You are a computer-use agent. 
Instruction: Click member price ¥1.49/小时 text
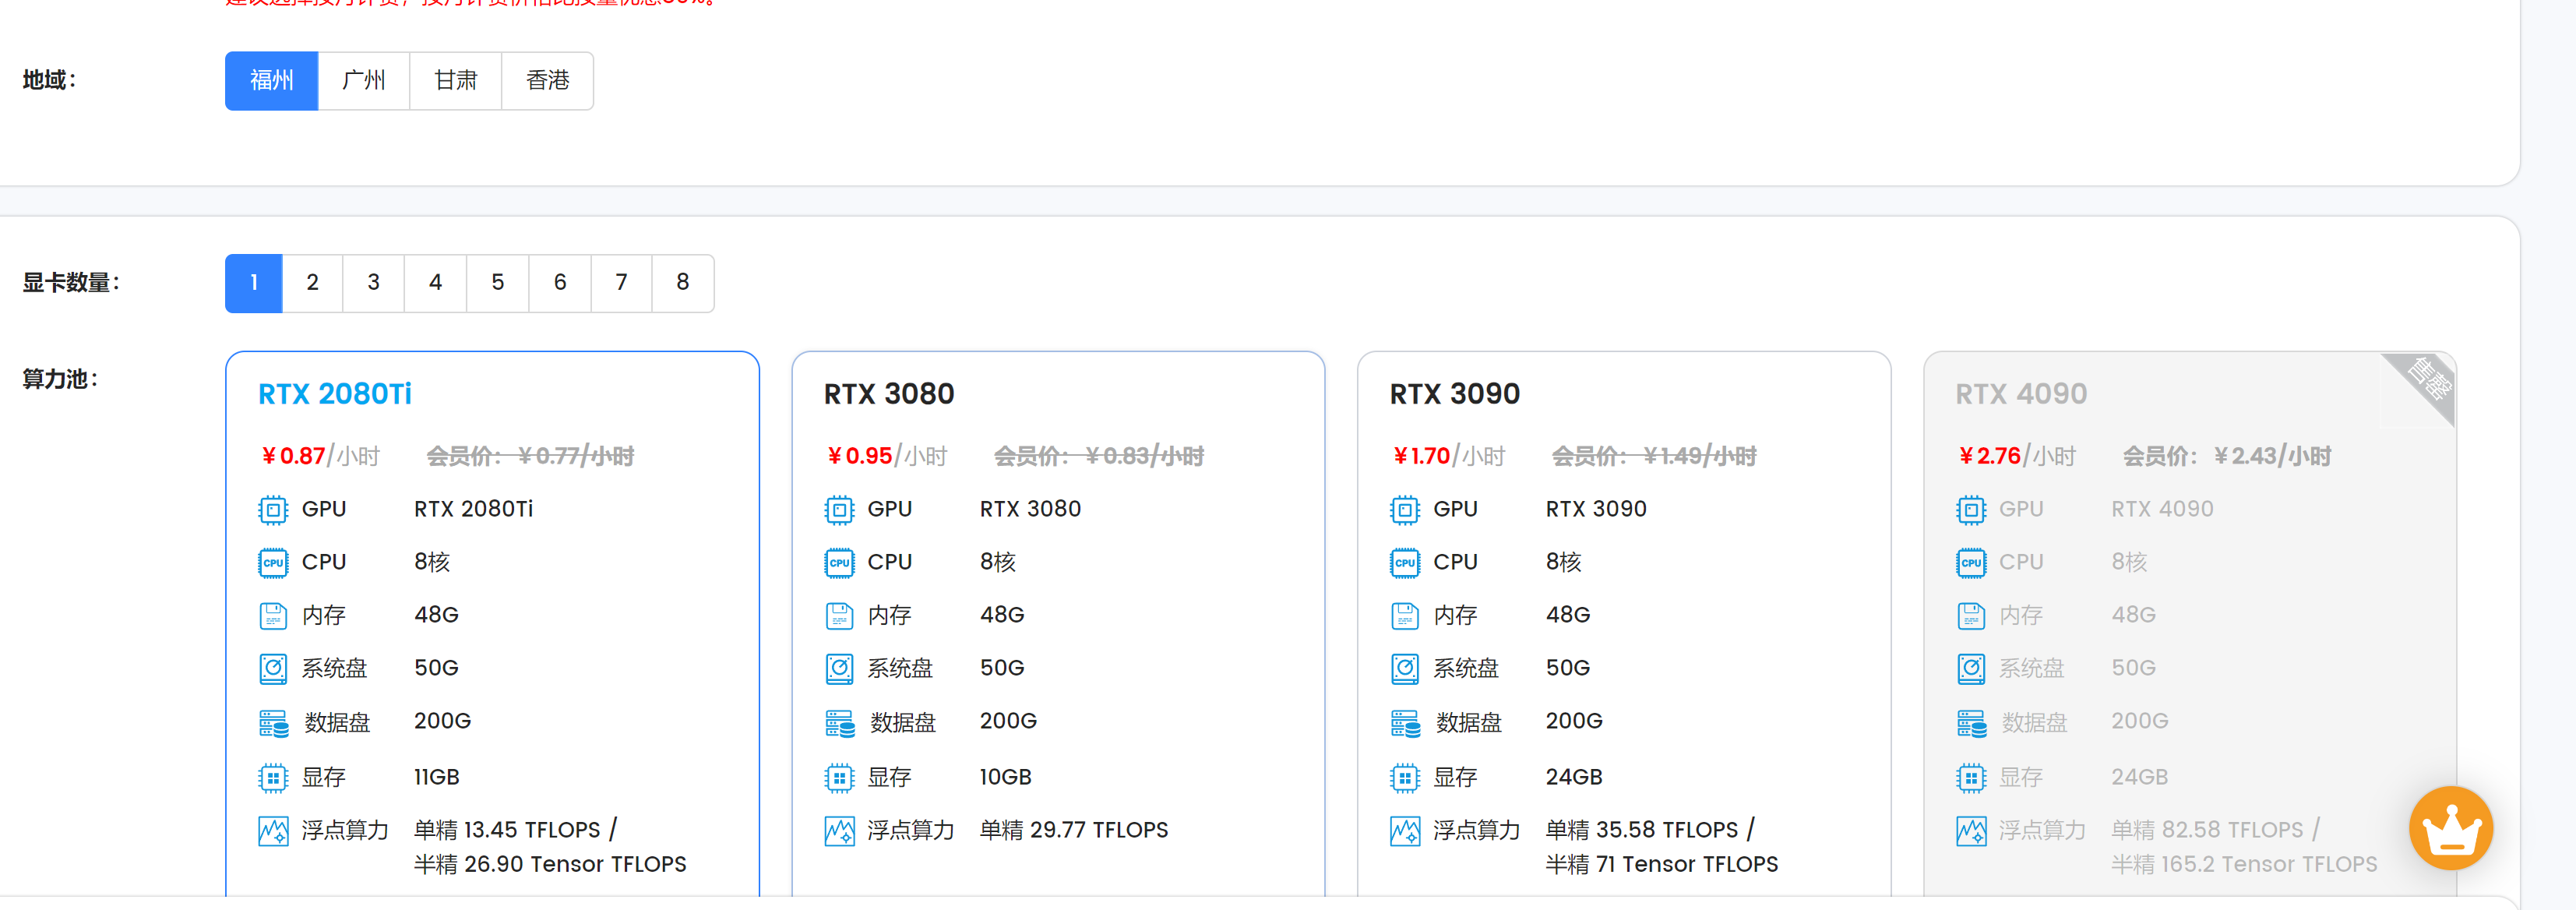[1654, 457]
